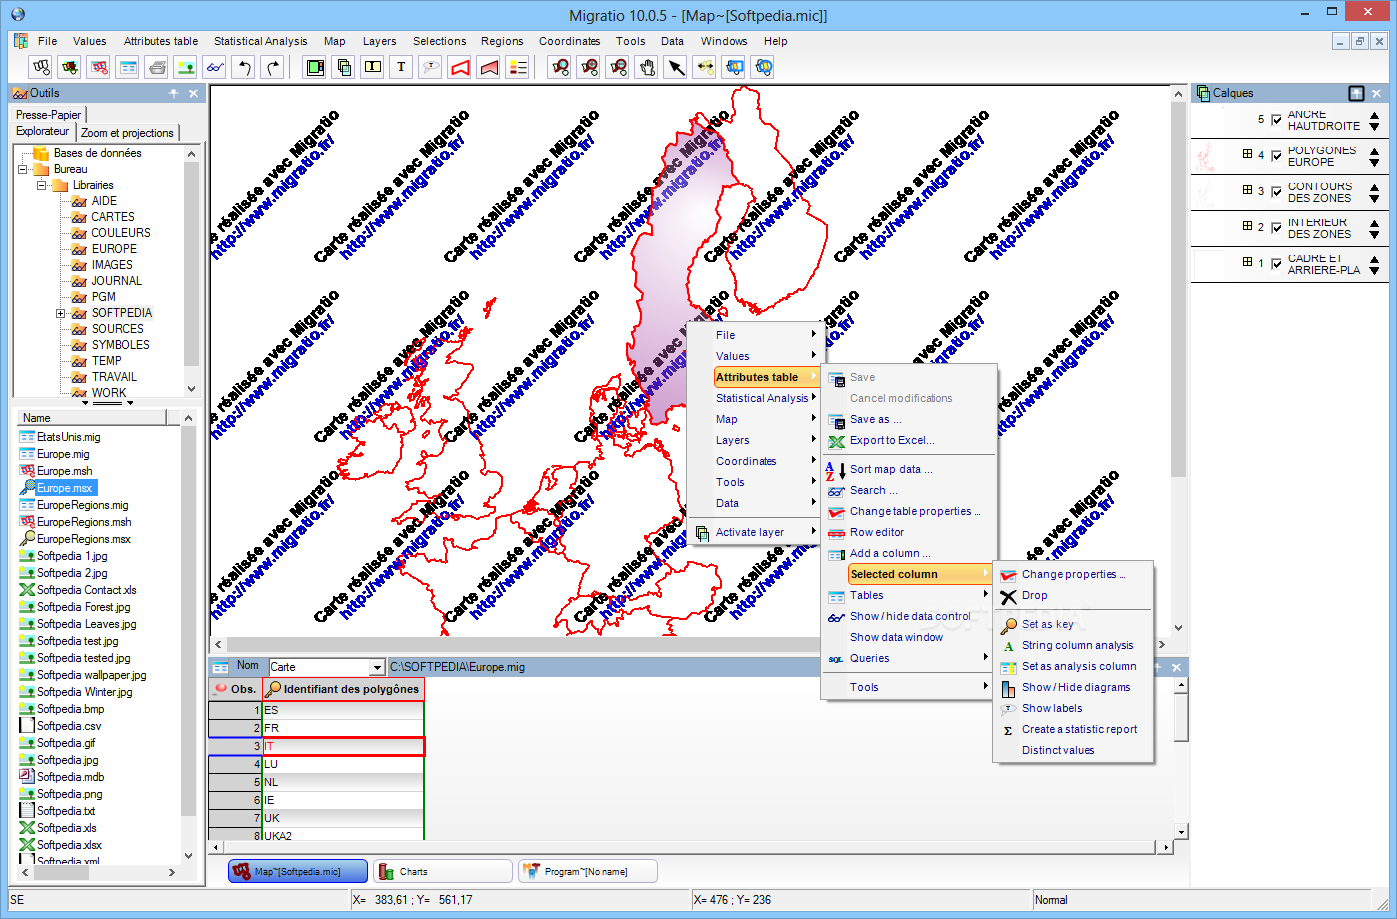Select Distinct values menu entry
The width and height of the screenshot is (1397, 919).
click(x=1073, y=750)
